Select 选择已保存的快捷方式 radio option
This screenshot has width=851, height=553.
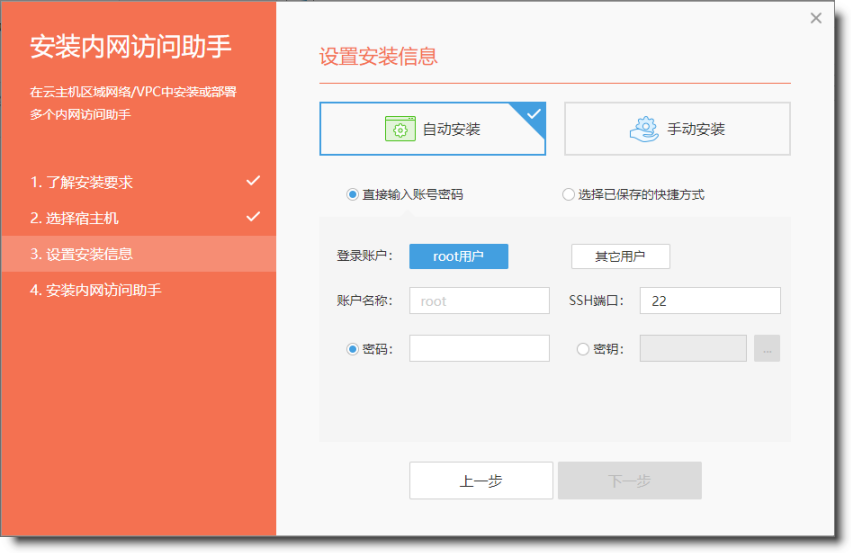568,195
